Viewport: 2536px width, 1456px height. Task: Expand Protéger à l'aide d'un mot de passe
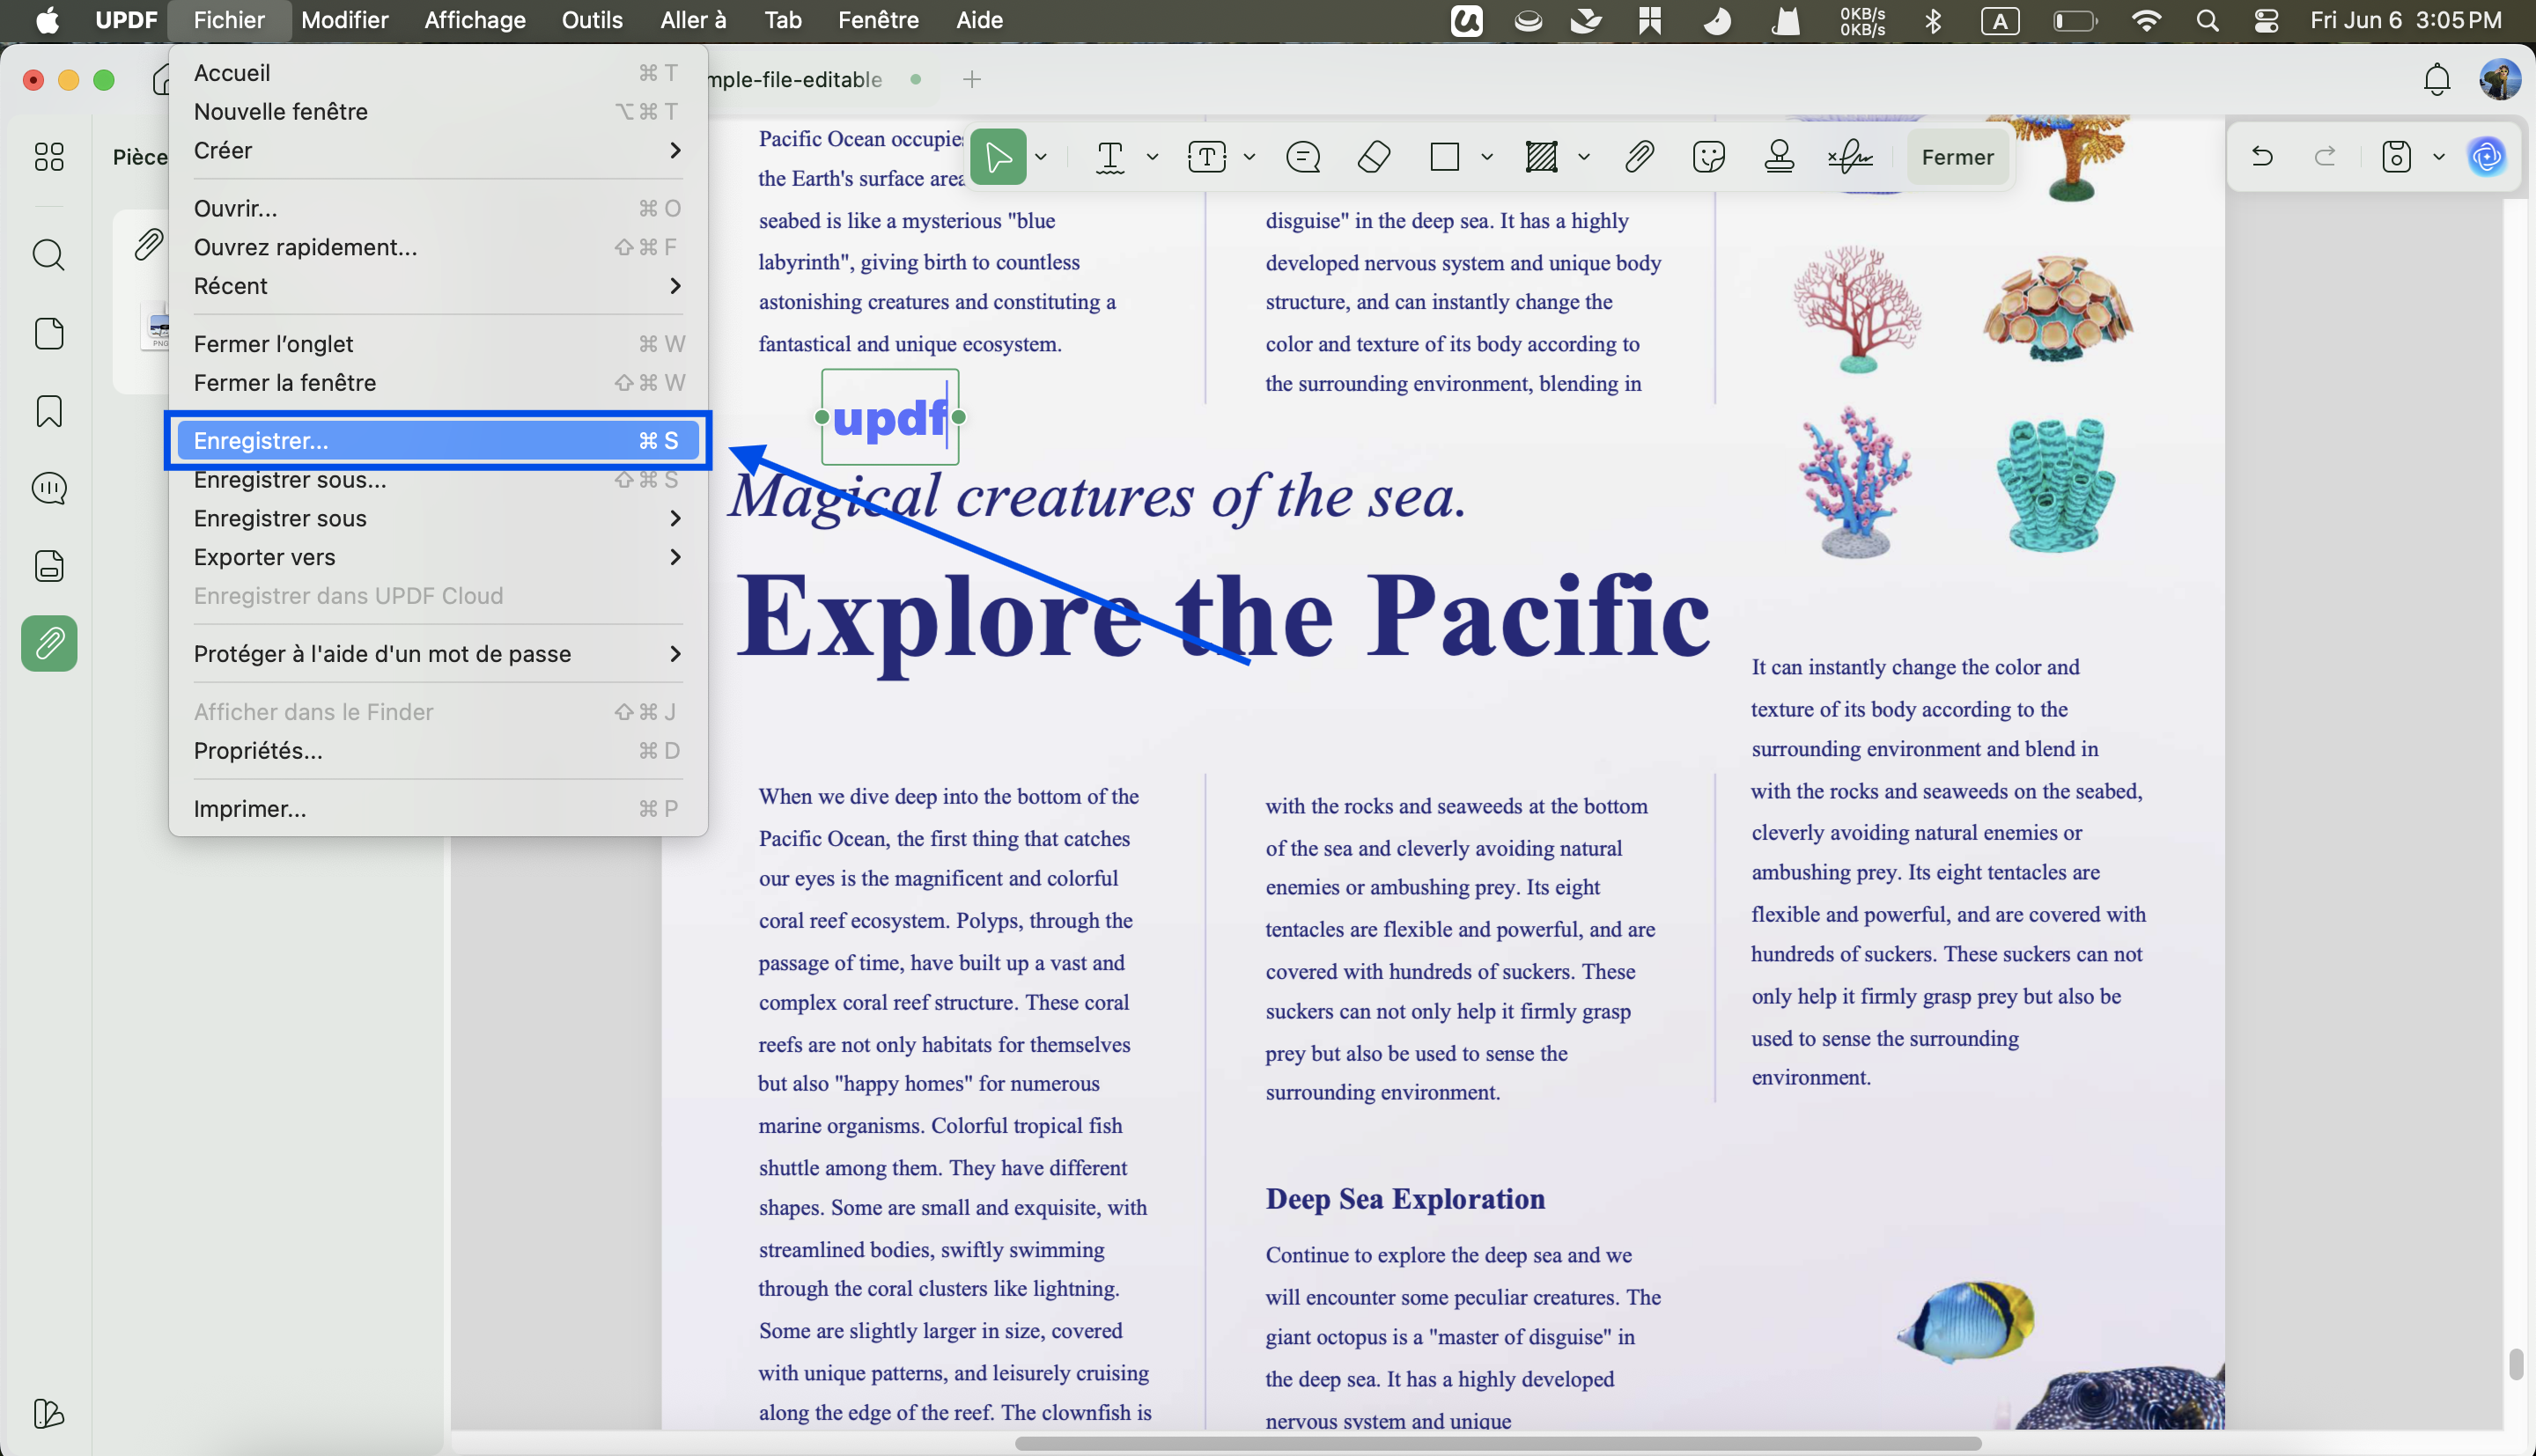438,654
